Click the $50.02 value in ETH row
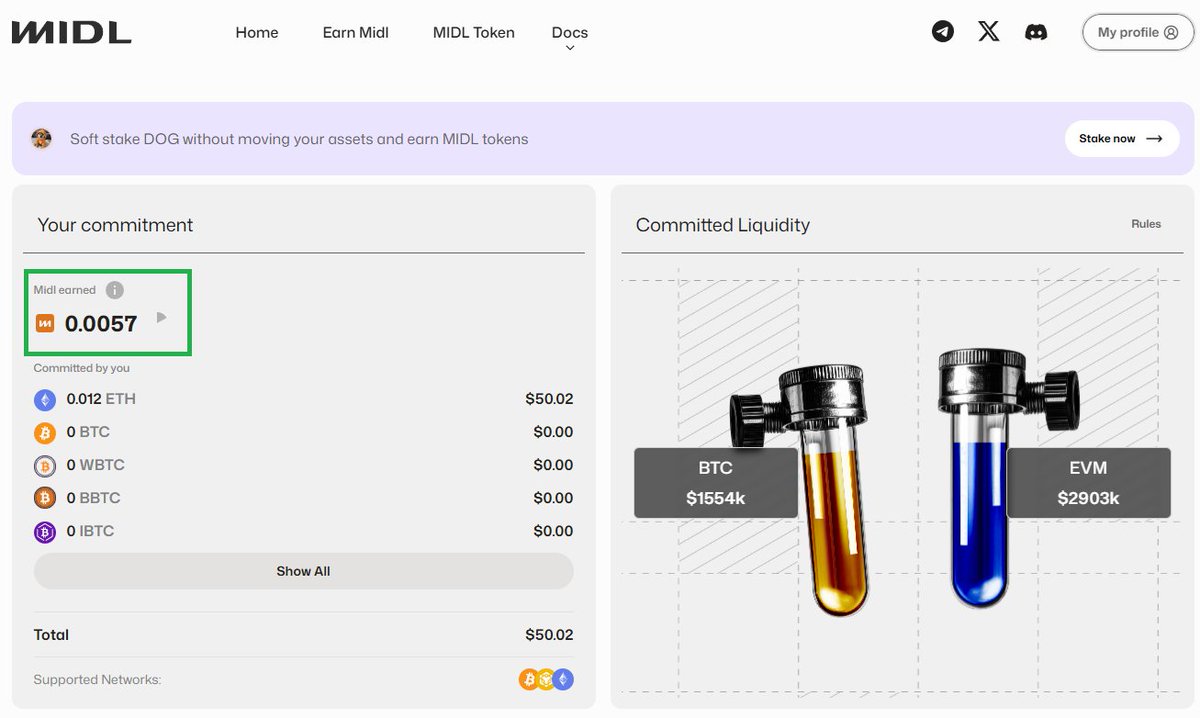 pos(549,399)
